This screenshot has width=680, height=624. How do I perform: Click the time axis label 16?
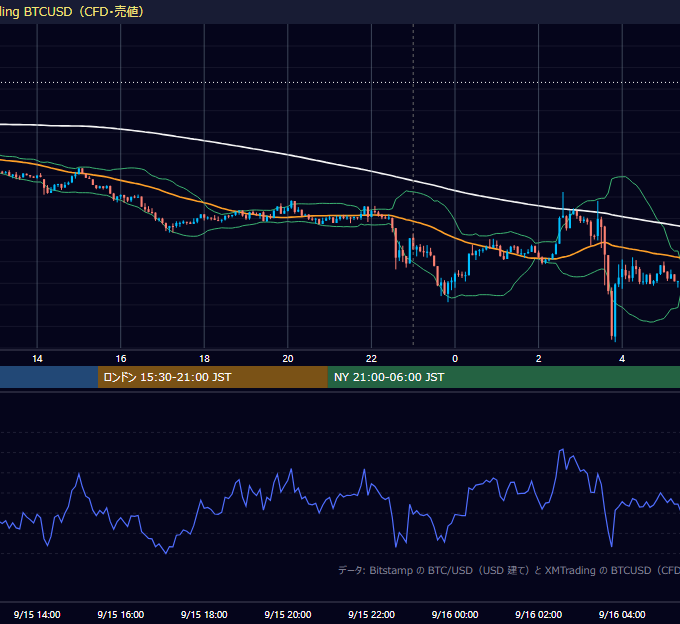coord(121,359)
